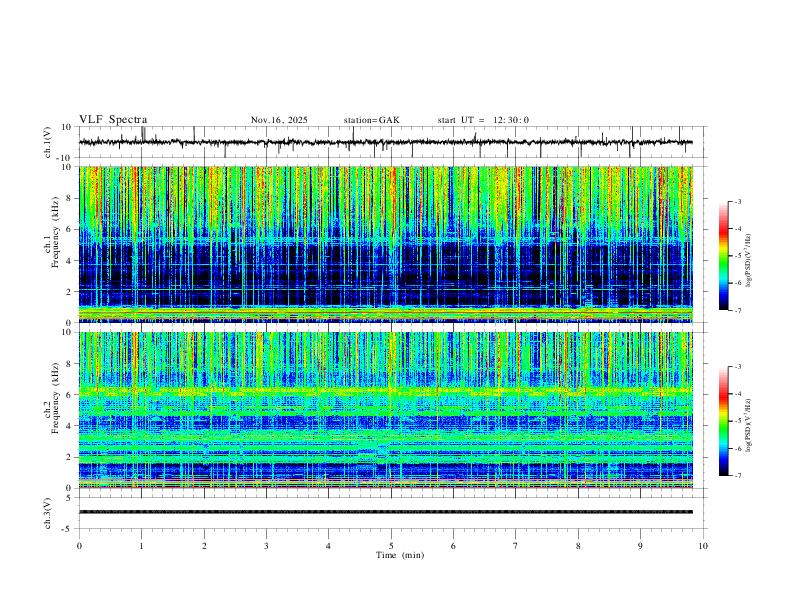Click the time axis tick label '0'
The height and width of the screenshot is (612, 792).
[79, 546]
